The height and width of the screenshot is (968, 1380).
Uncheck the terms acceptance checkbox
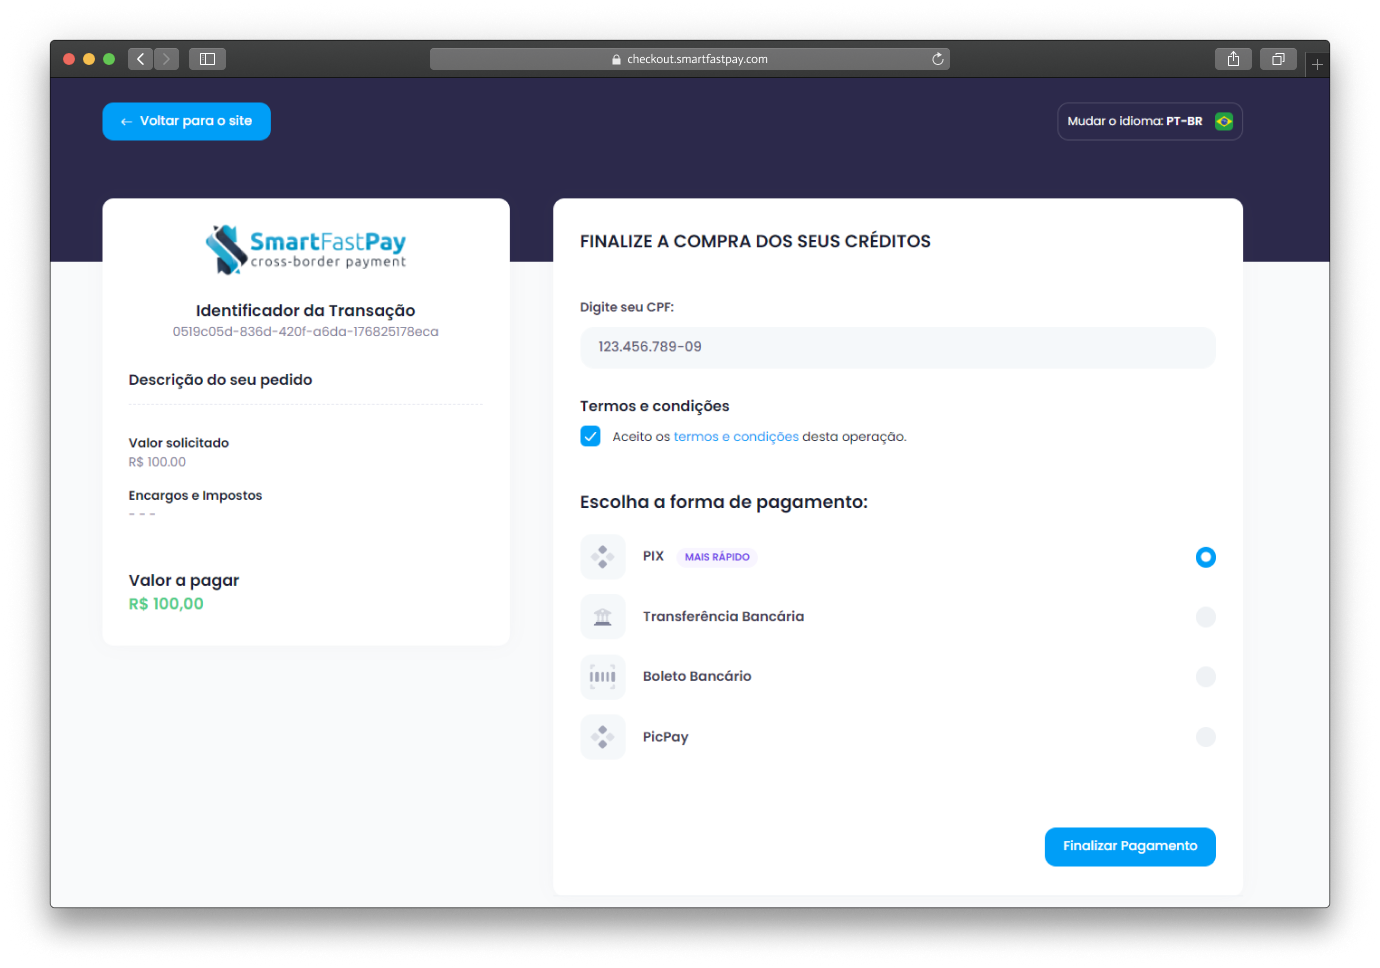pos(590,436)
